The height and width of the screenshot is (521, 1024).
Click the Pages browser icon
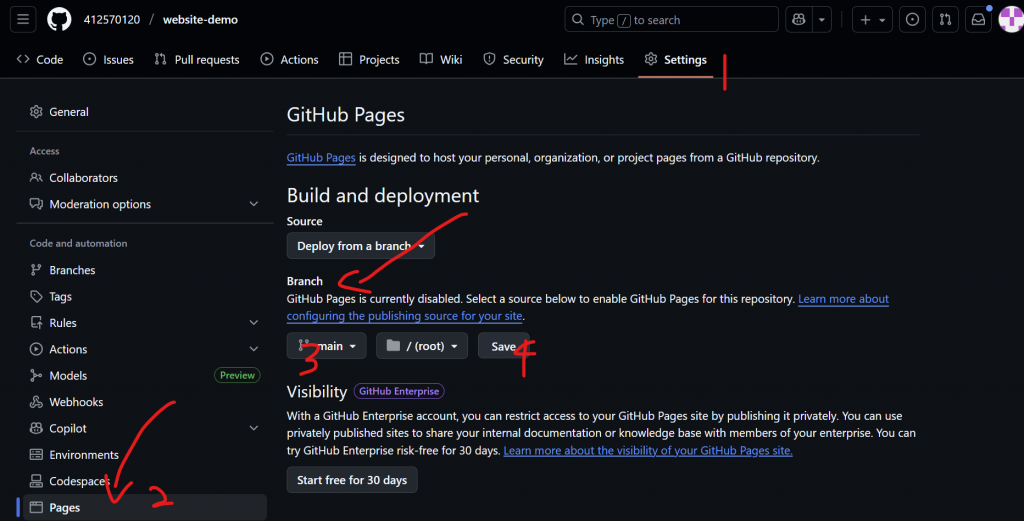pos(36,507)
